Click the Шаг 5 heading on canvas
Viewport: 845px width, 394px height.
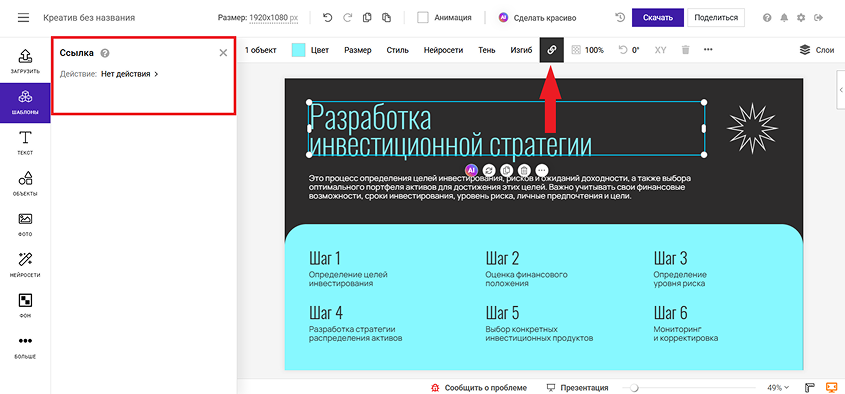point(502,312)
